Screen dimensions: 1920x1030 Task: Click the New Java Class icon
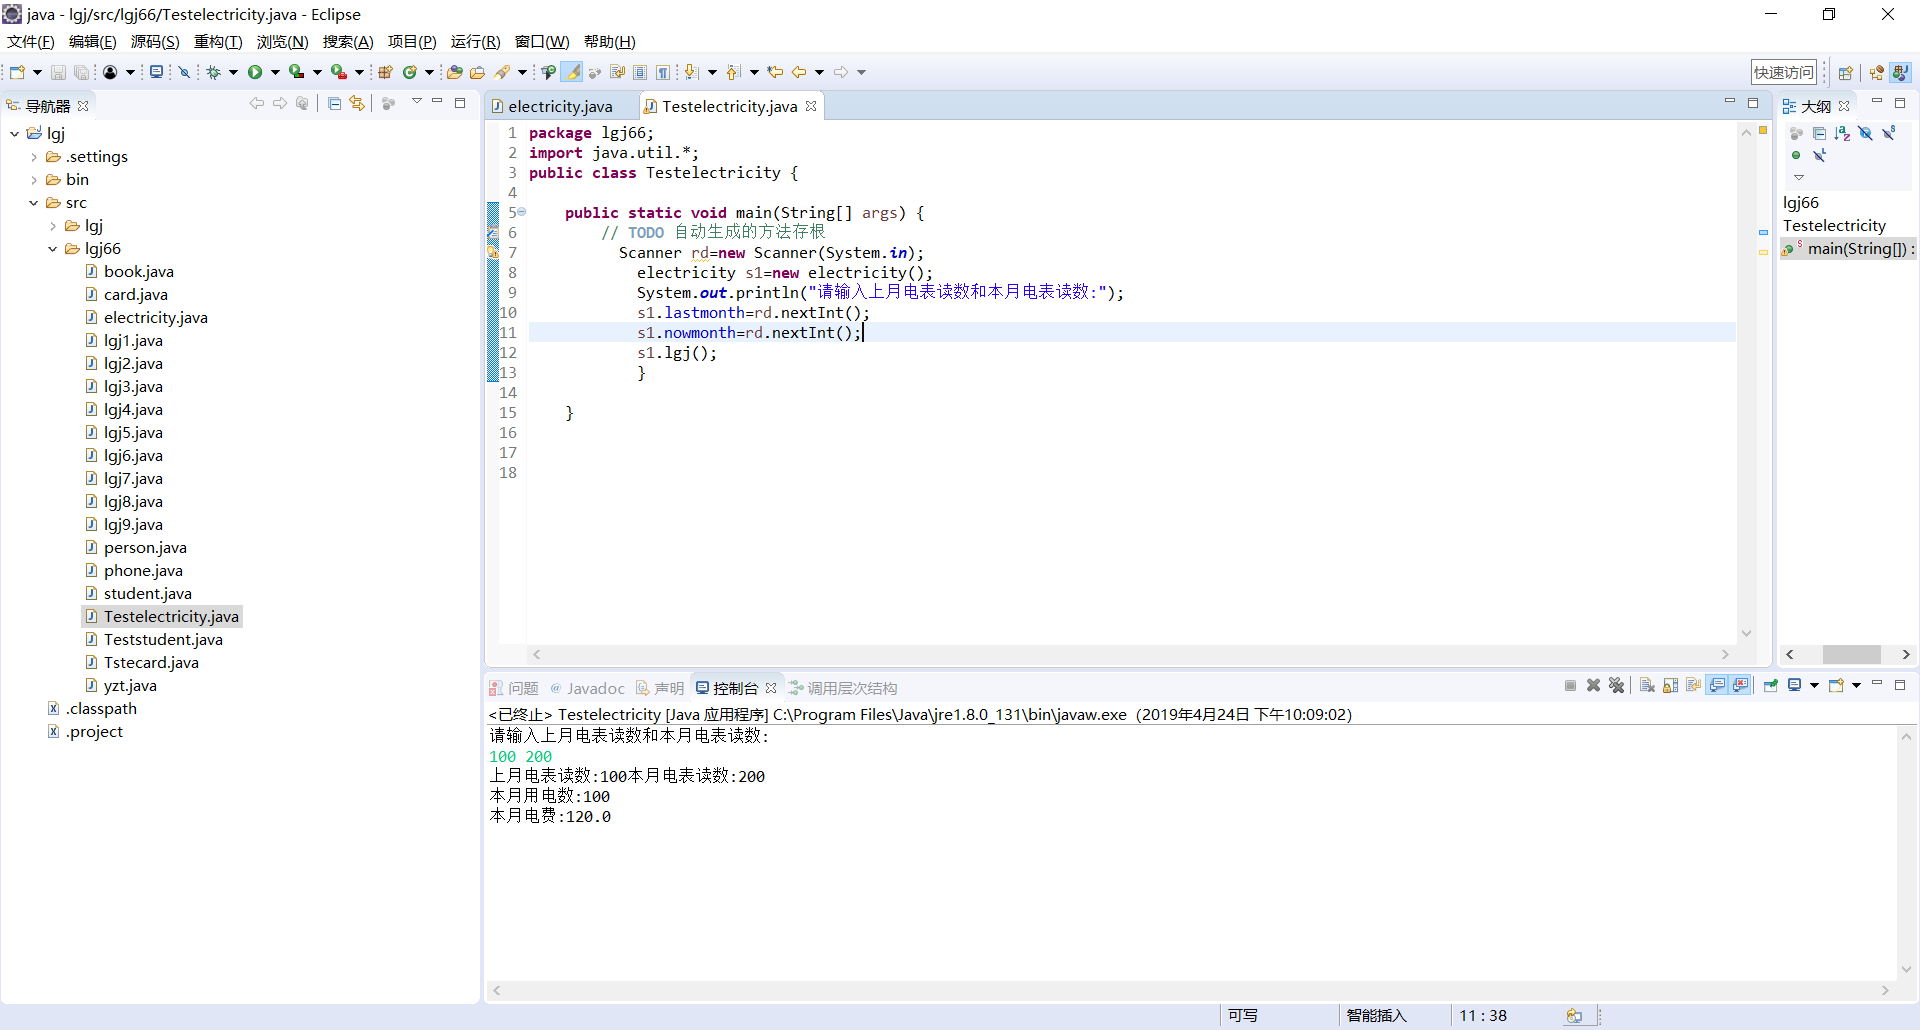[x=410, y=72]
